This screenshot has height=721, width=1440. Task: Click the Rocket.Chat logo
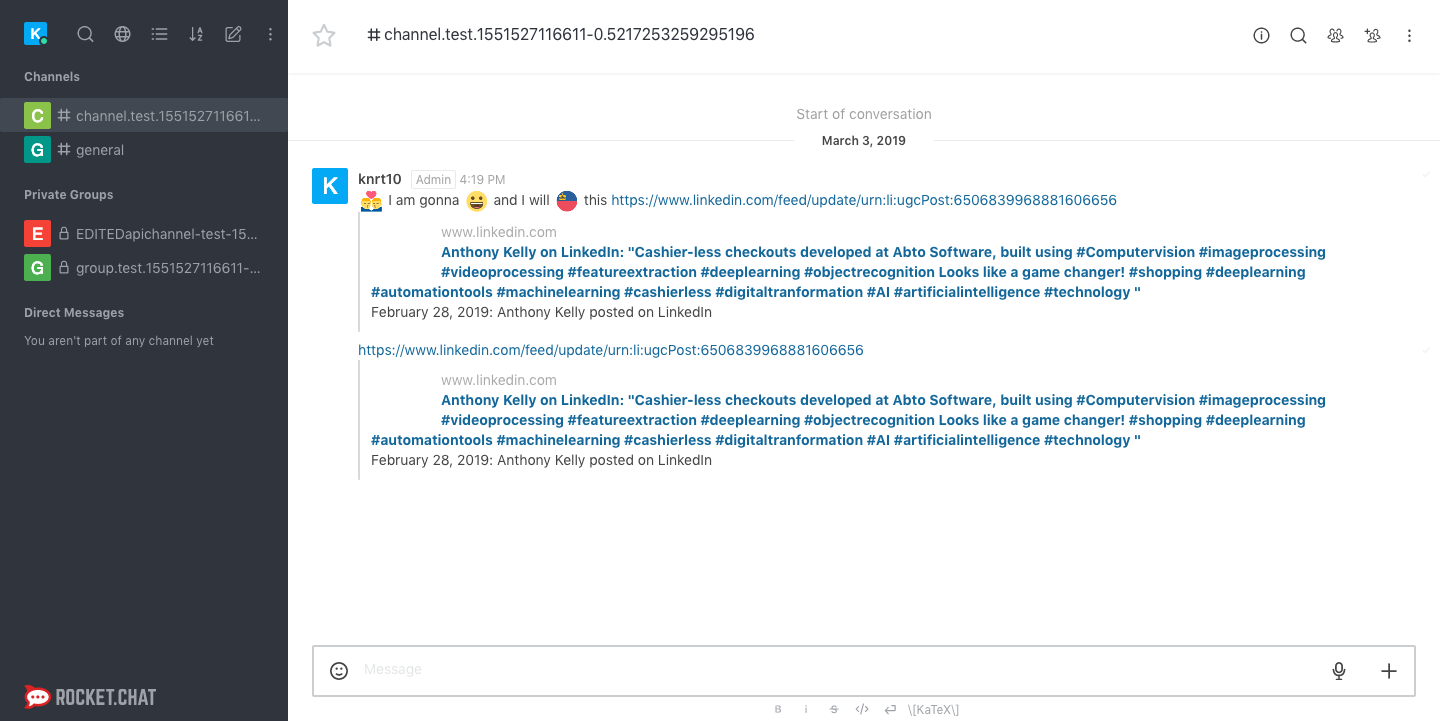click(x=90, y=697)
